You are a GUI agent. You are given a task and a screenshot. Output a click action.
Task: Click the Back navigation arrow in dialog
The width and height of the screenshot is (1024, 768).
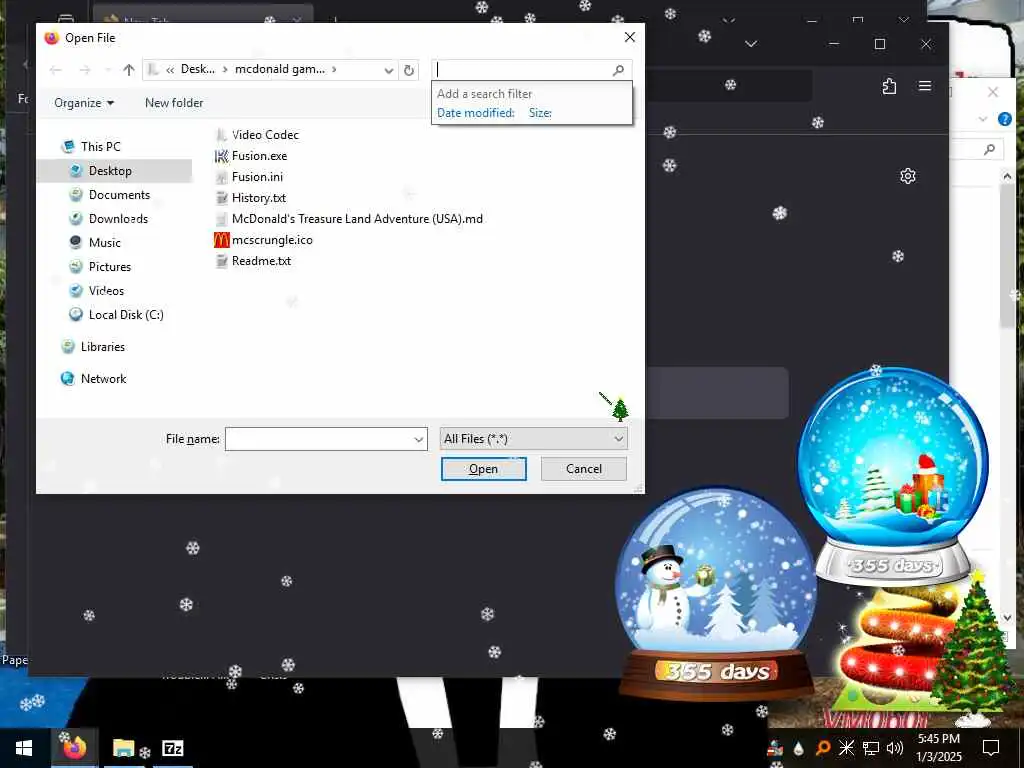click(x=56, y=70)
